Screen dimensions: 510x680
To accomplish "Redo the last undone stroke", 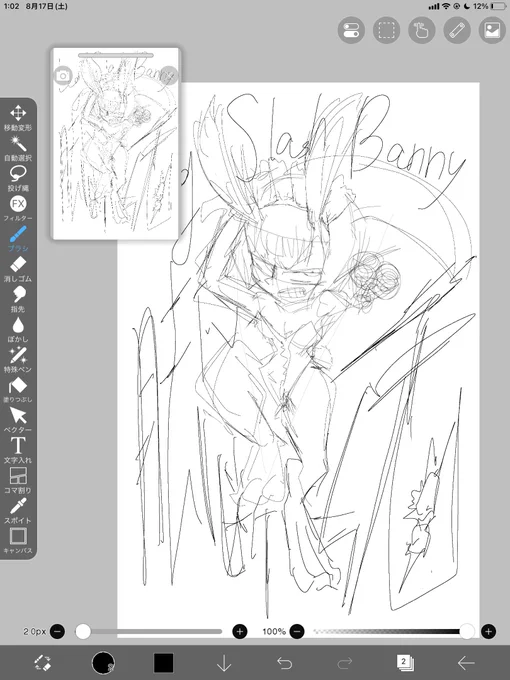I will click(345, 663).
